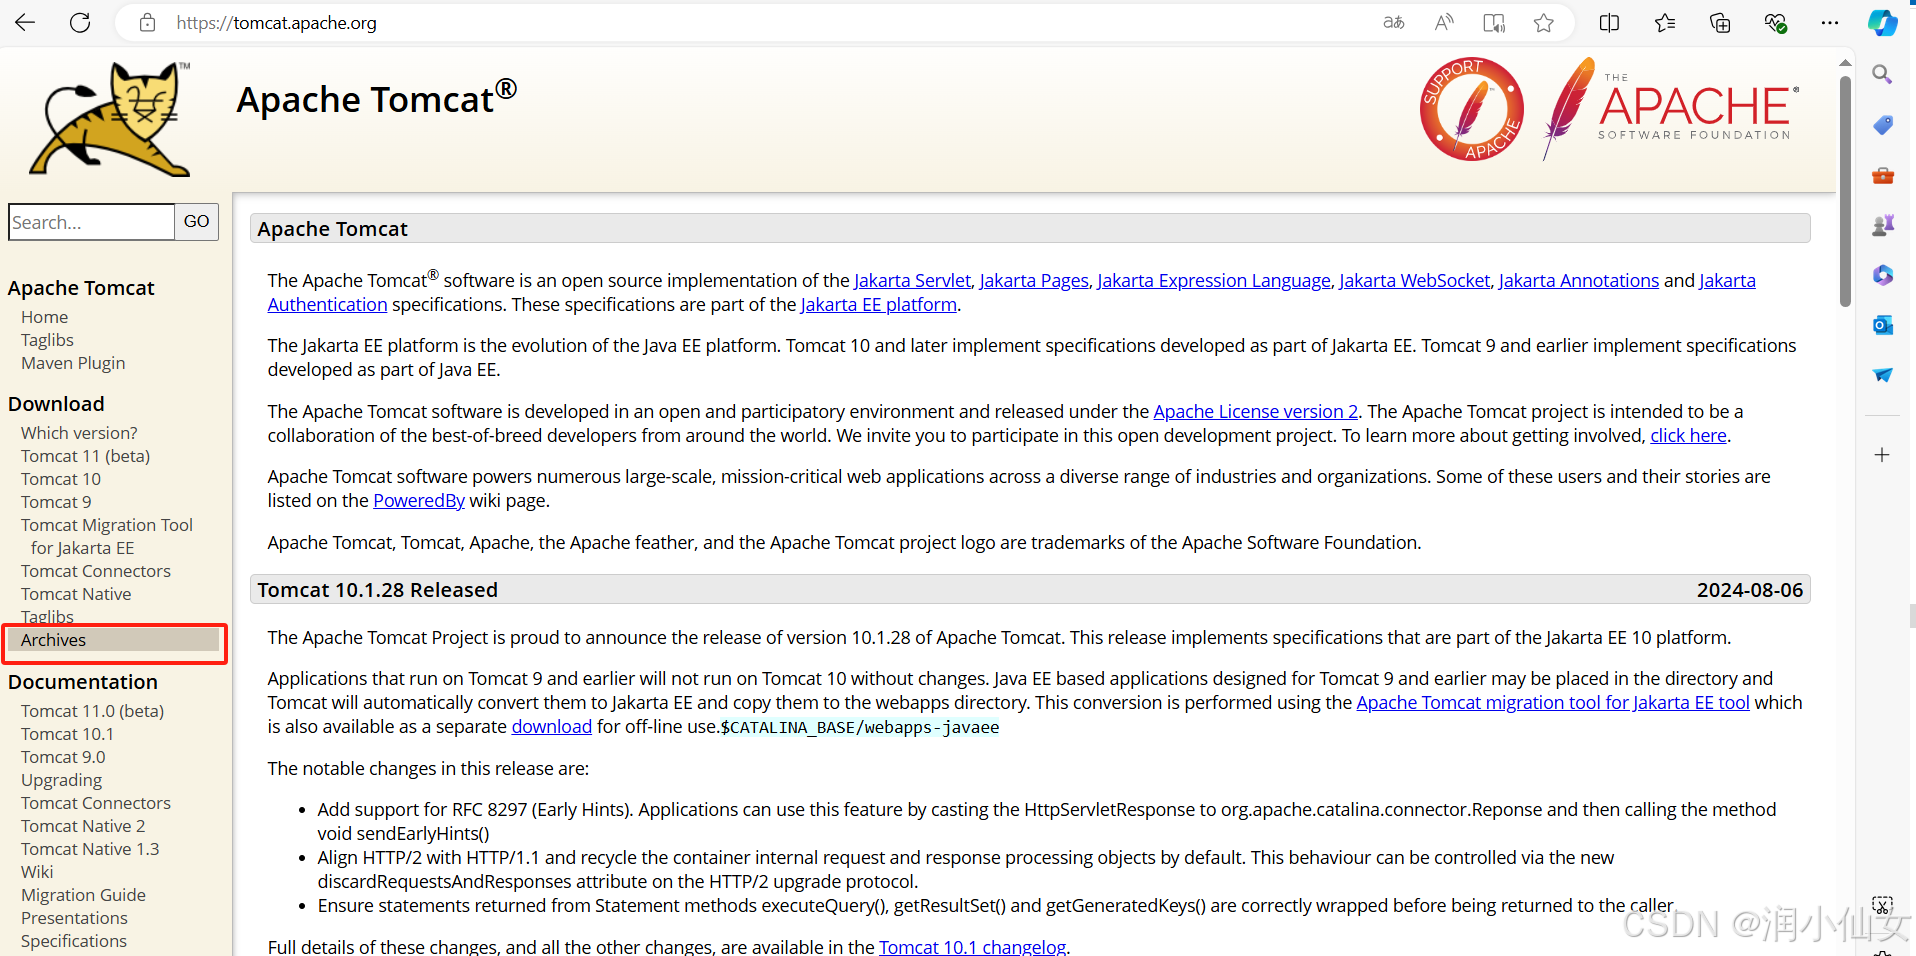Viewport: 1916px width, 956px height.
Task: Open Tomcat Connectors under Download
Action: 96,571
